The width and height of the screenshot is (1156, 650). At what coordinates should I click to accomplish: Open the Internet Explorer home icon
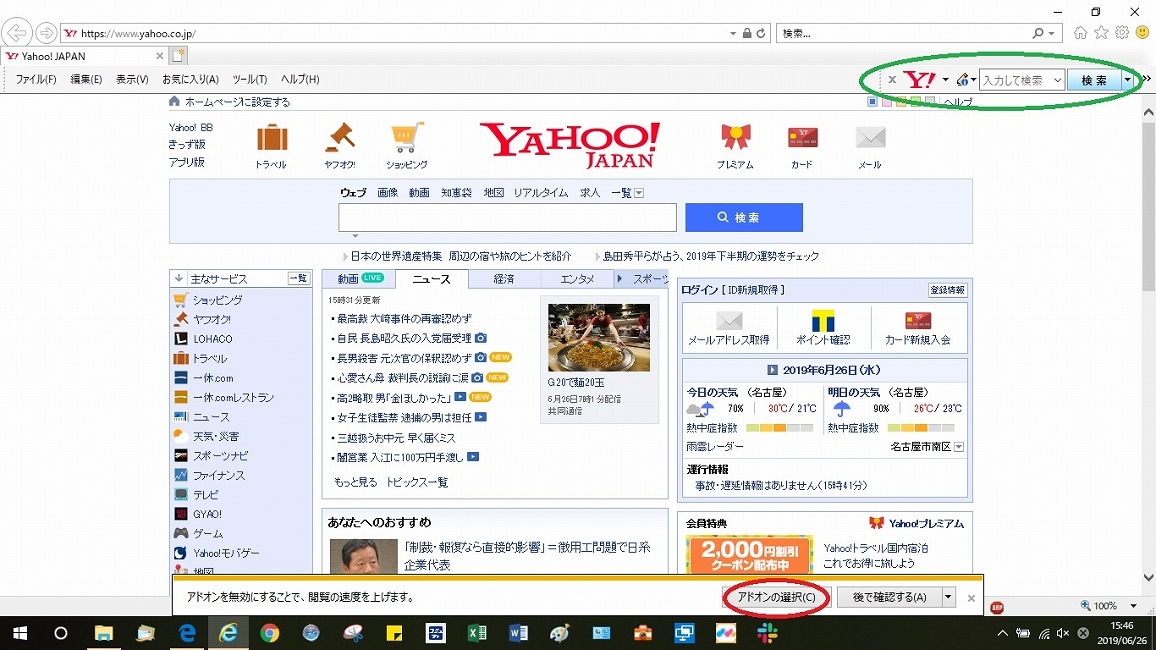click(x=1080, y=32)
